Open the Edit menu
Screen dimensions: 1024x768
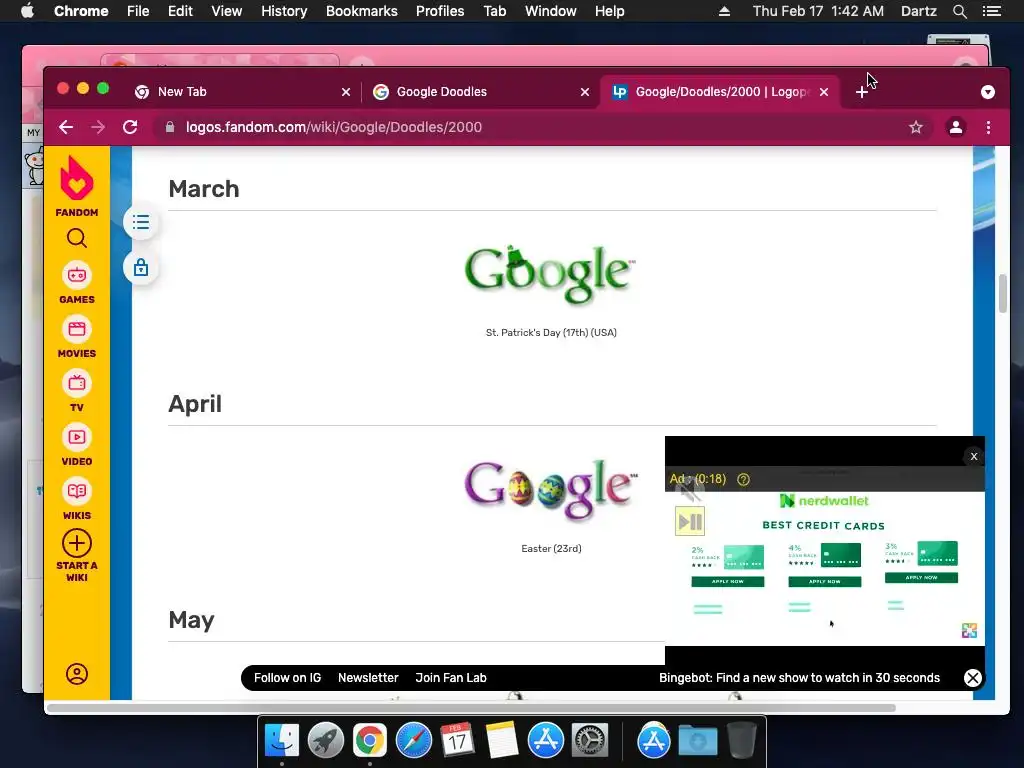180,11
